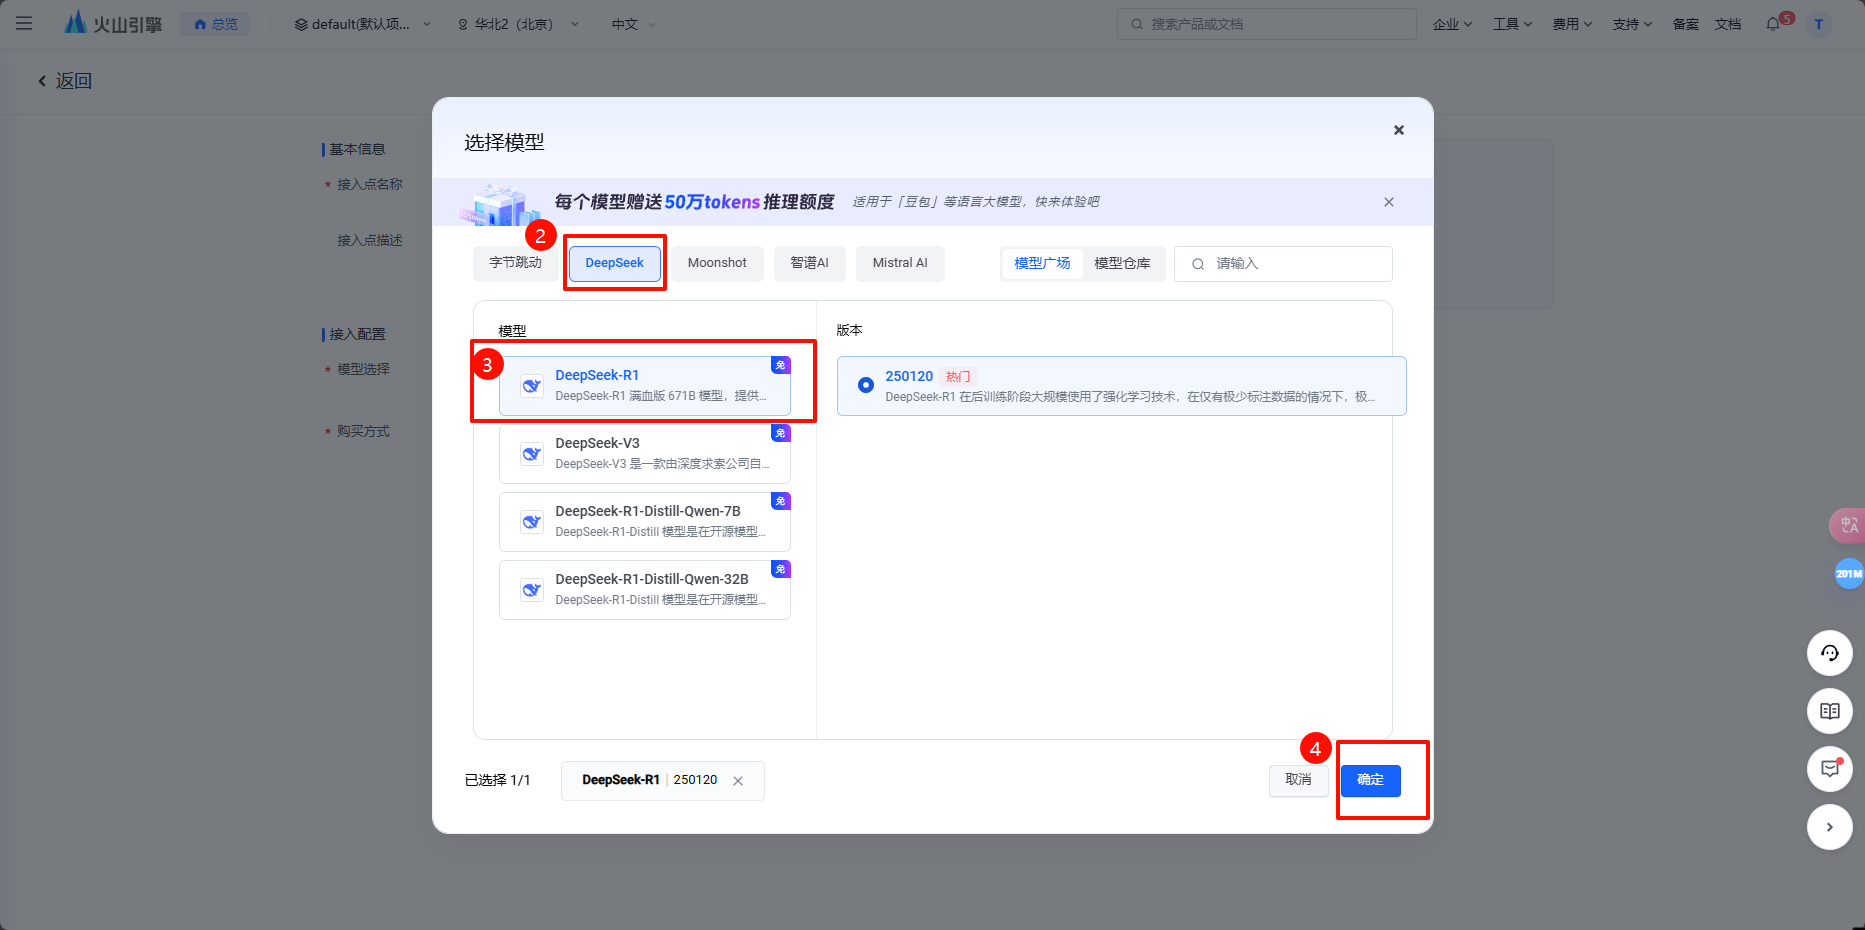Click the 接入配置 section heading
The width and height of the screenshot is (1865, 930).
pos(356,334)
